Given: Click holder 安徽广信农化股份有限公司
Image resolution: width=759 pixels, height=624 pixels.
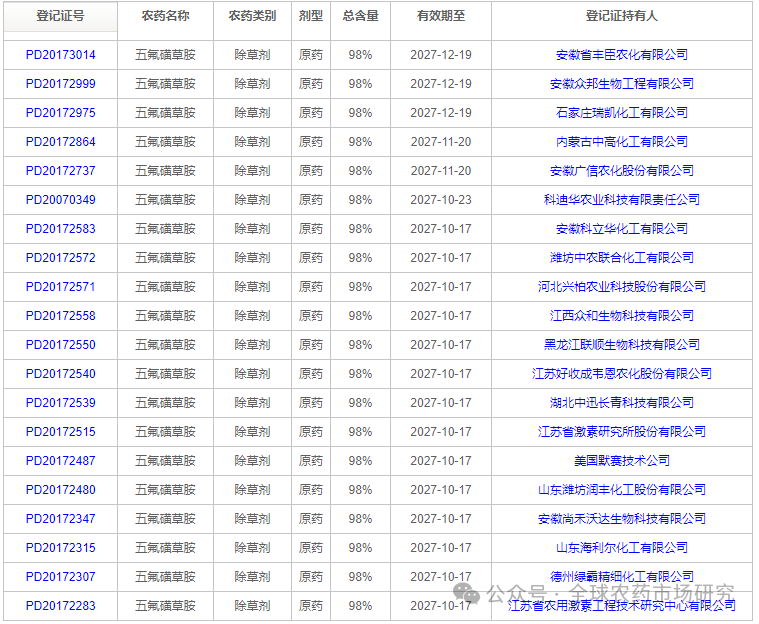Looking at the screenshot, I should [622, 171].
